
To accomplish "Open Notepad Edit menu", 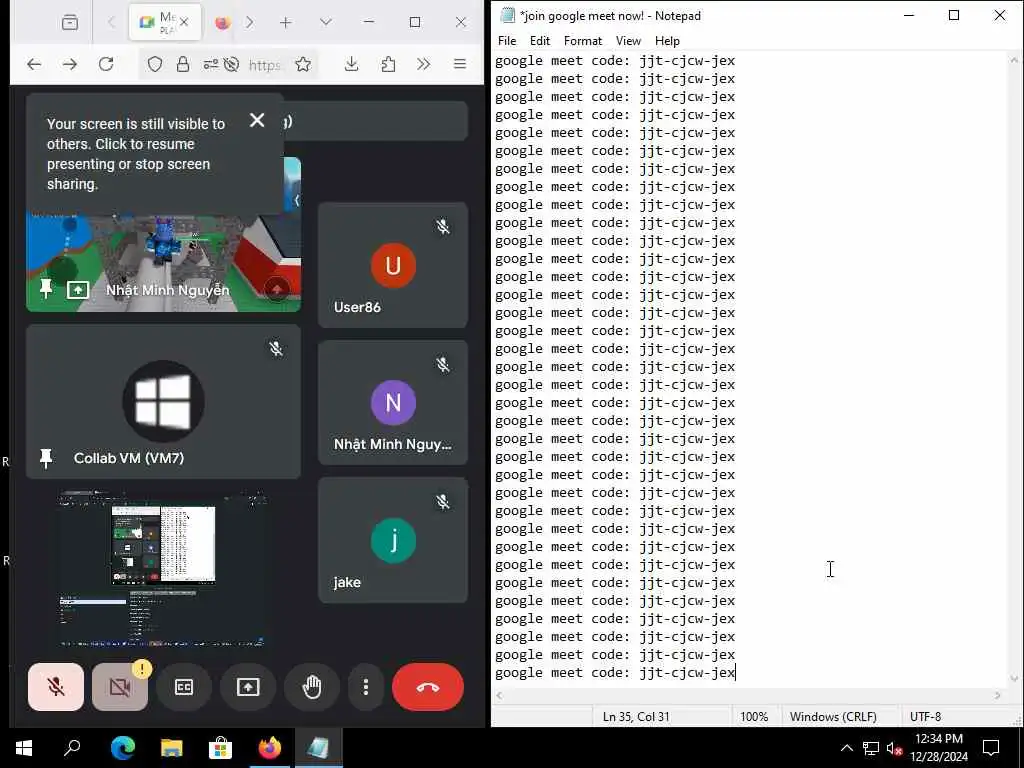I will (x=539, y=40).
